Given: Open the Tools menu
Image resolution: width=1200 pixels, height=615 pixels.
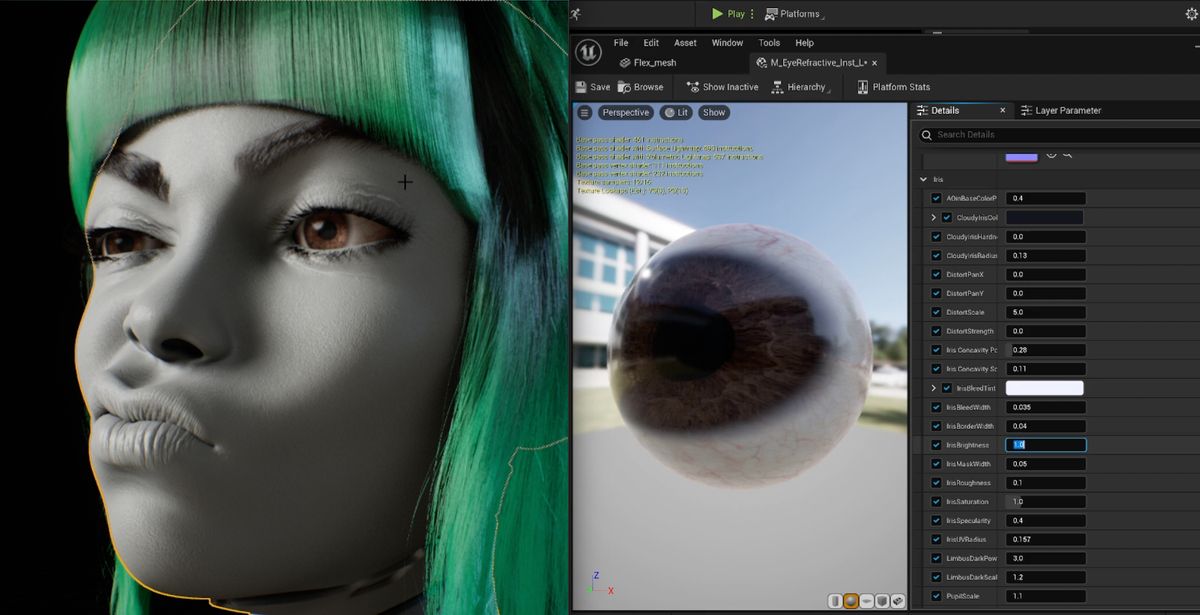Looking at the screenshot, I should pos(768,42).
